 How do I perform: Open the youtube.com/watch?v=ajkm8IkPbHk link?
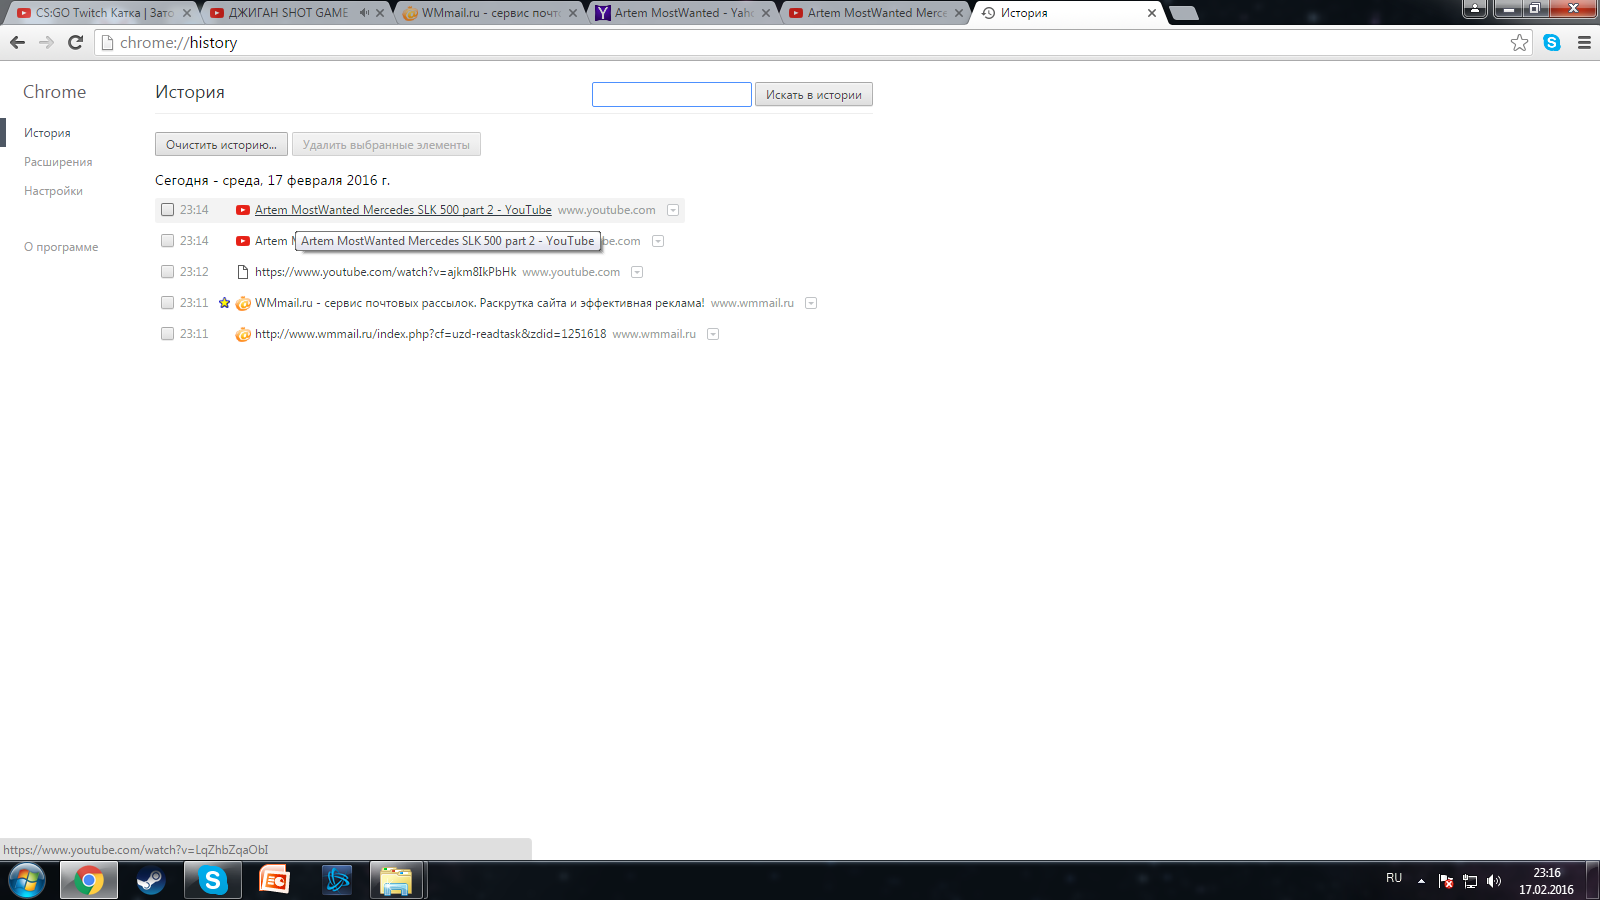click(x=386, y=272)
